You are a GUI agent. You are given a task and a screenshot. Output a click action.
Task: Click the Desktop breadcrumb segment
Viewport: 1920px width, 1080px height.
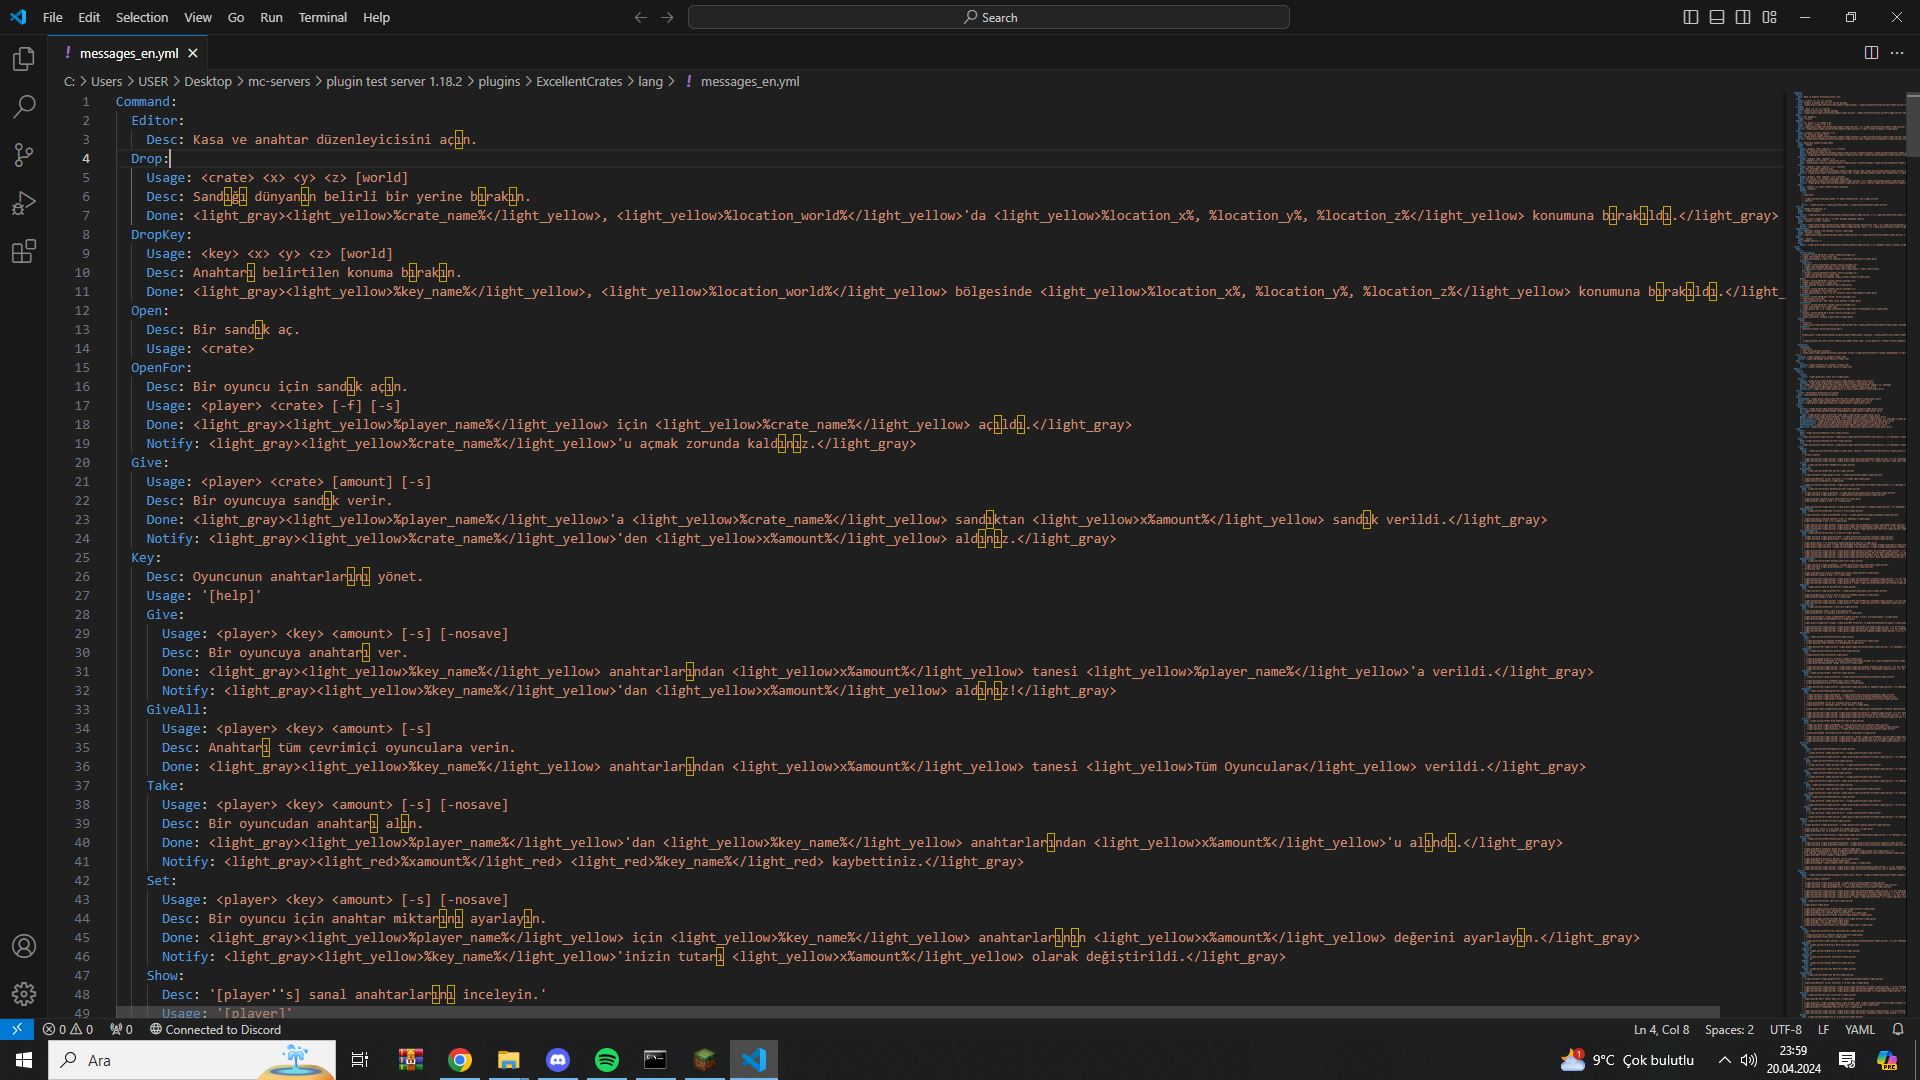(207, 82)
